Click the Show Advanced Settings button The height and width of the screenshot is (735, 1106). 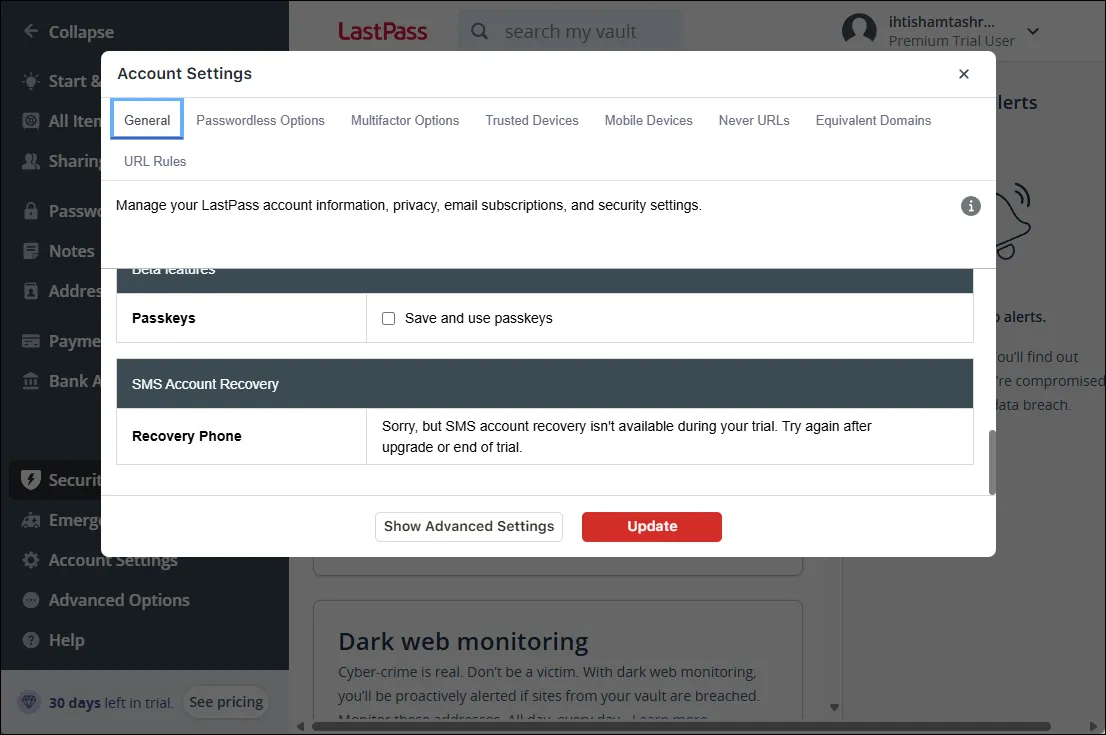[468, 526]
